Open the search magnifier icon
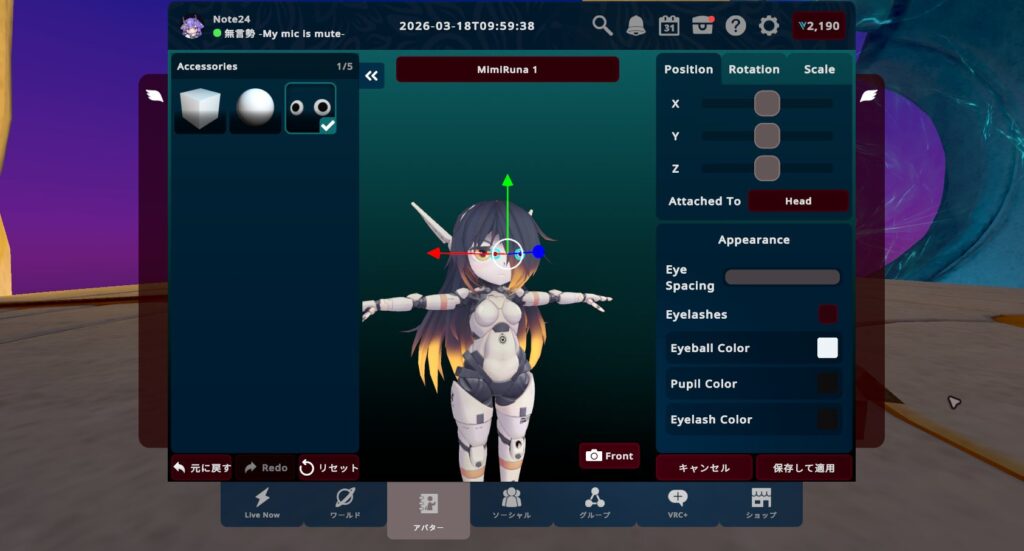This screenshot has width=1024, height=551. [602, 26]
